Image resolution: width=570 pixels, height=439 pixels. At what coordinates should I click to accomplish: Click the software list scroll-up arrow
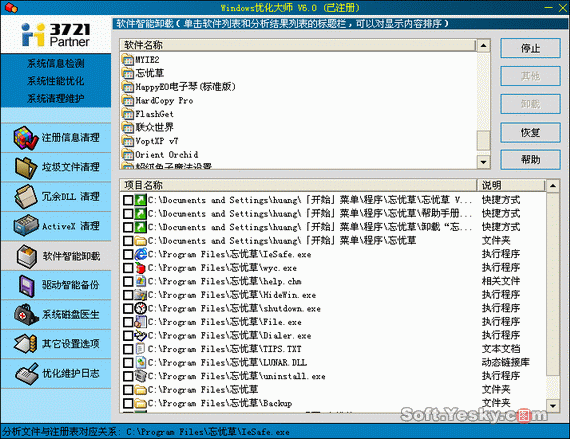(483, 46)
